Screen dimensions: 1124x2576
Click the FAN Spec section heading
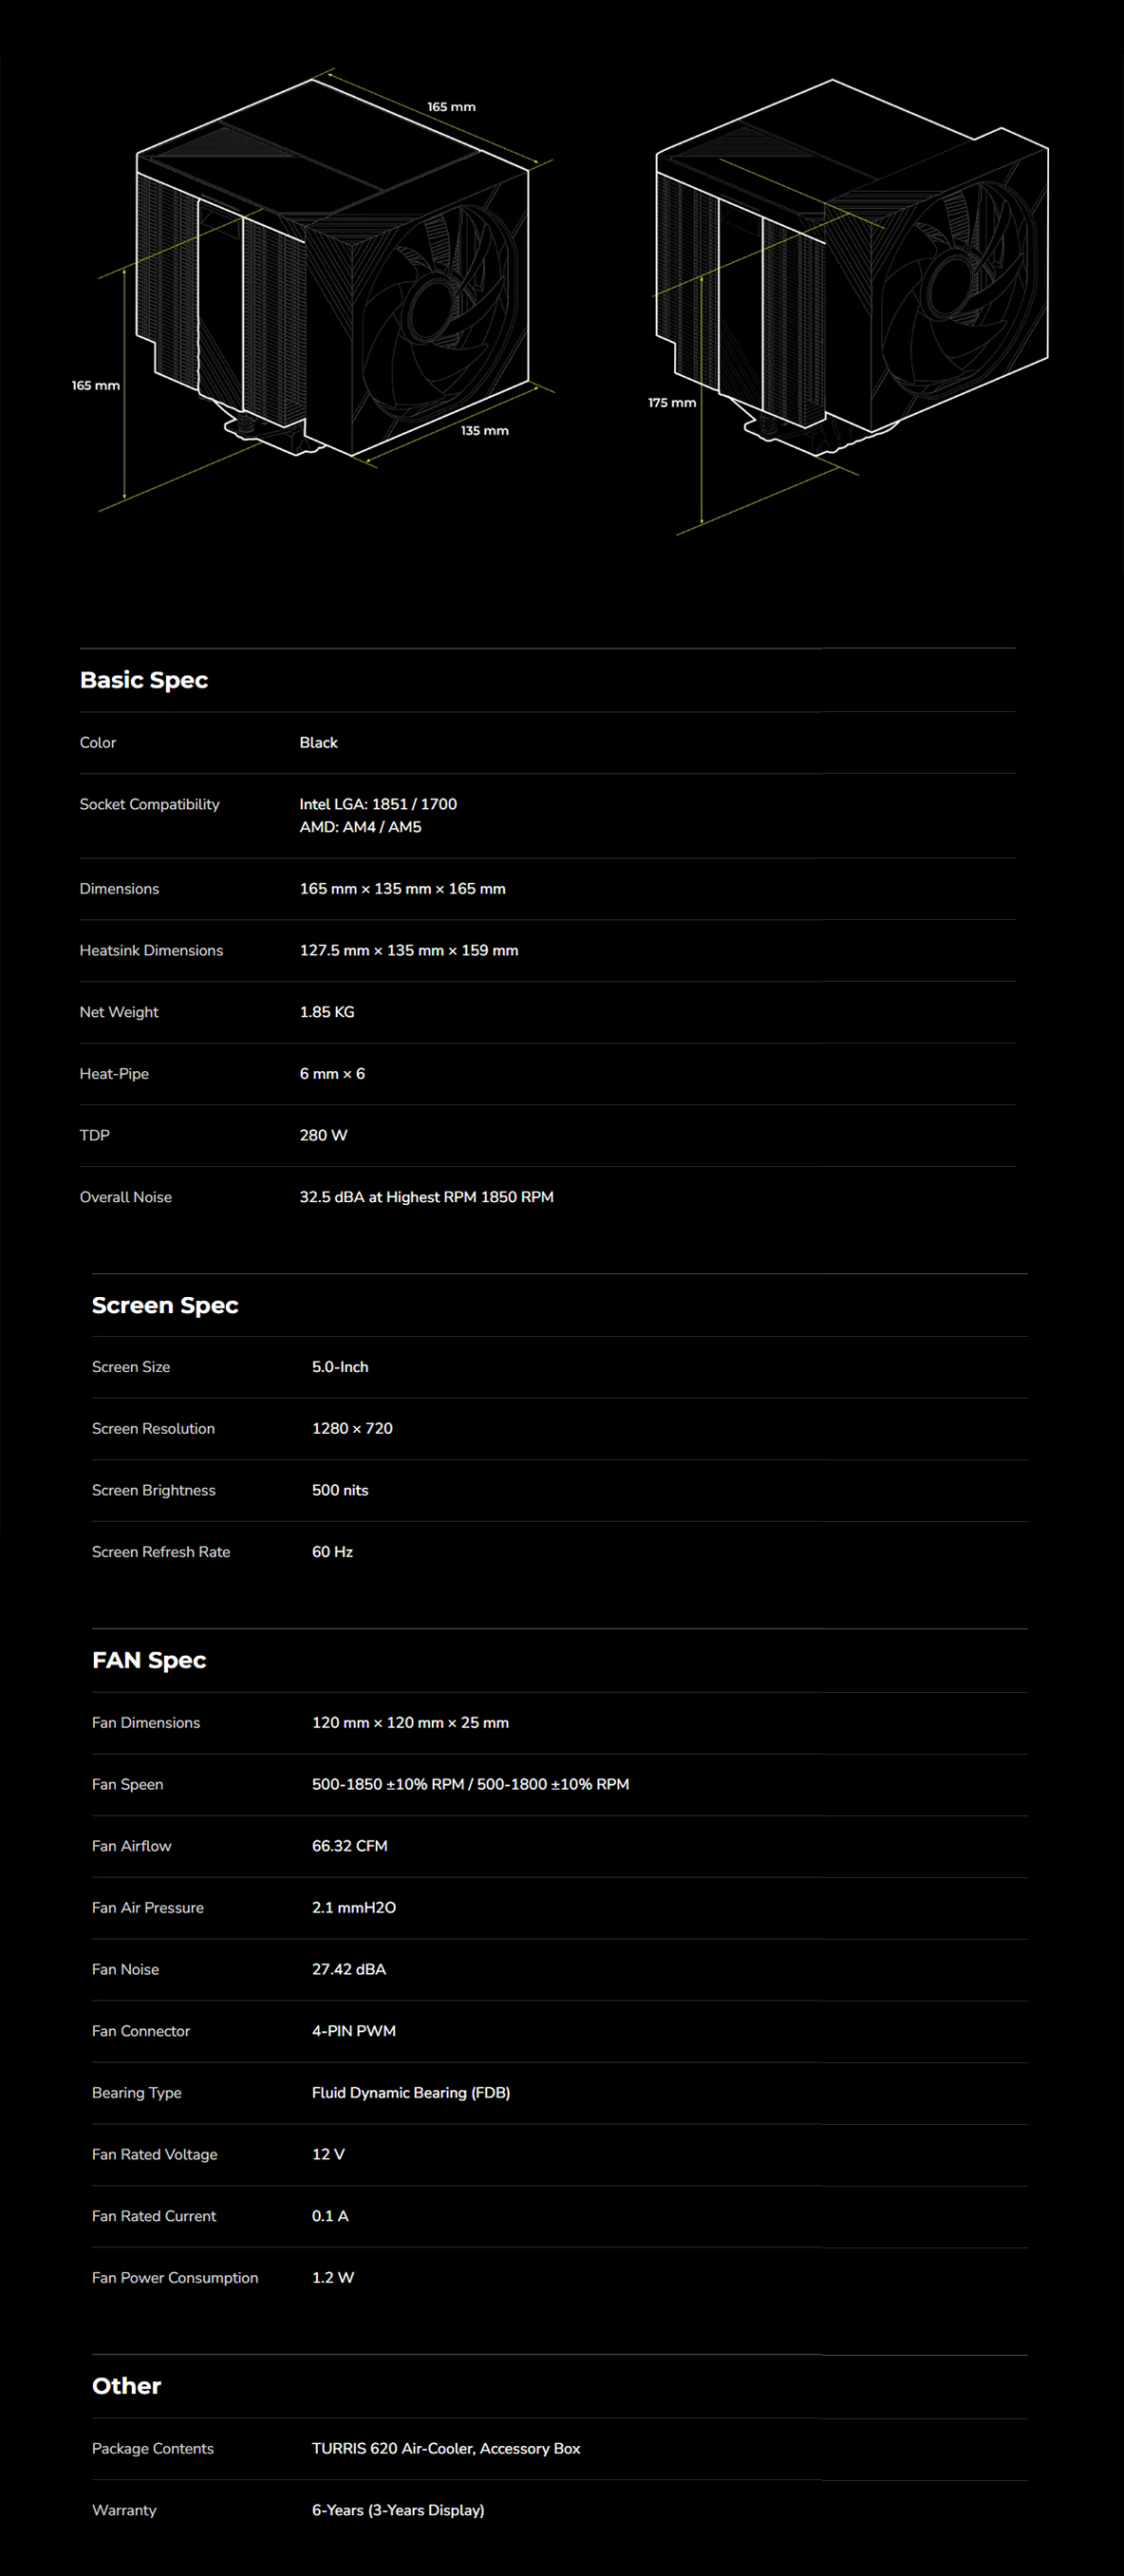coord(149,1660)
